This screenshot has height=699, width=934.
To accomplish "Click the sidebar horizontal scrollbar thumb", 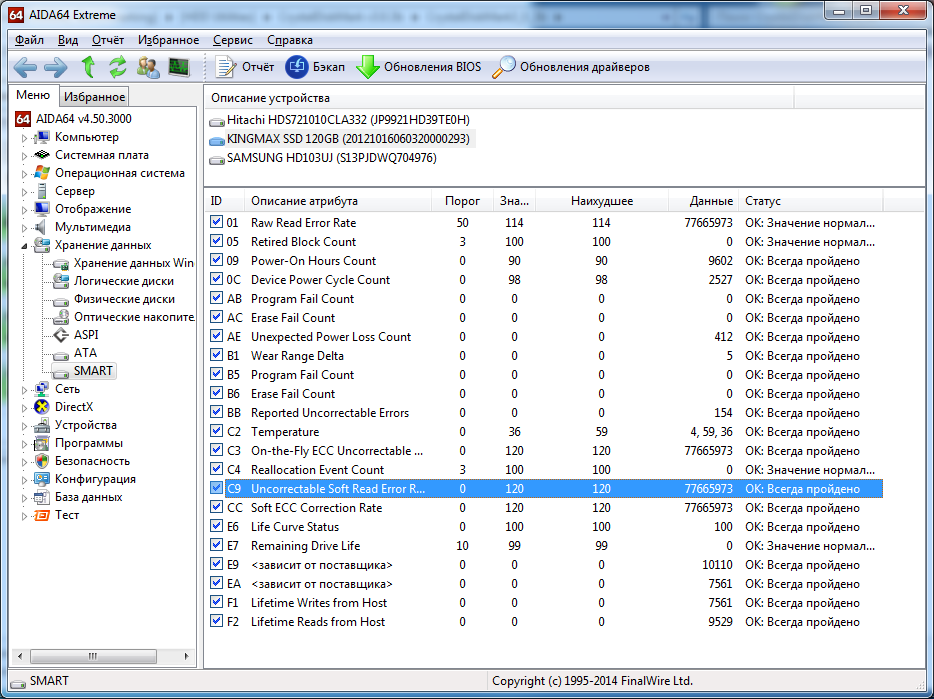I will 93,656.
